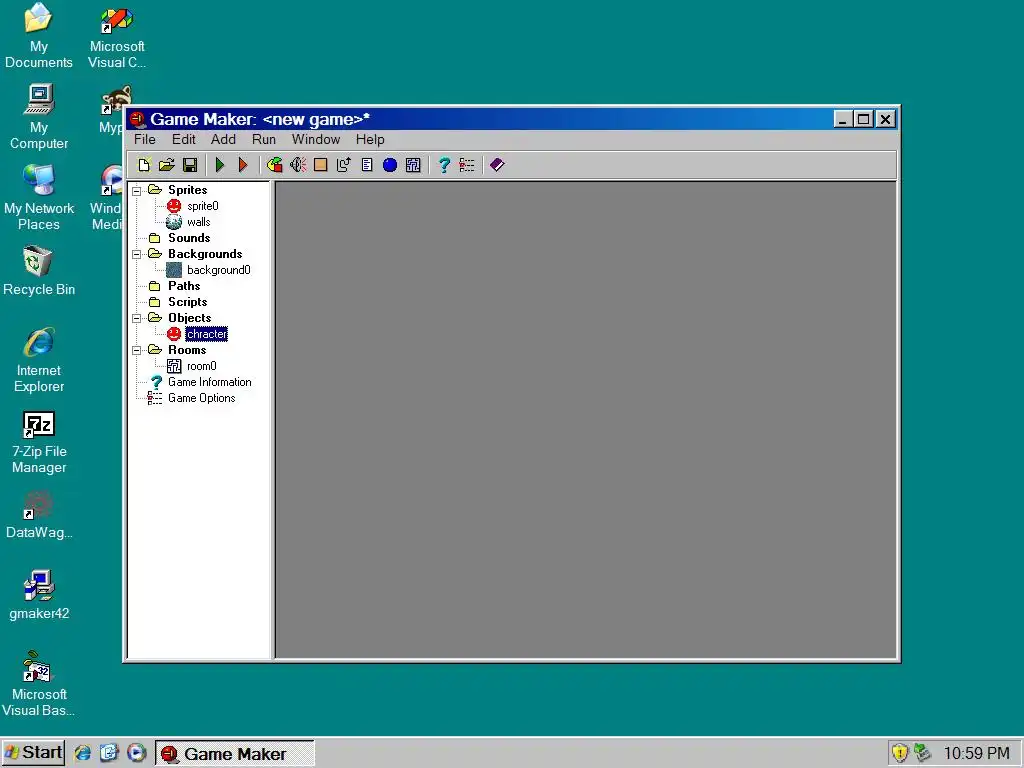Minimize the Game Maker window

point(843,120)
